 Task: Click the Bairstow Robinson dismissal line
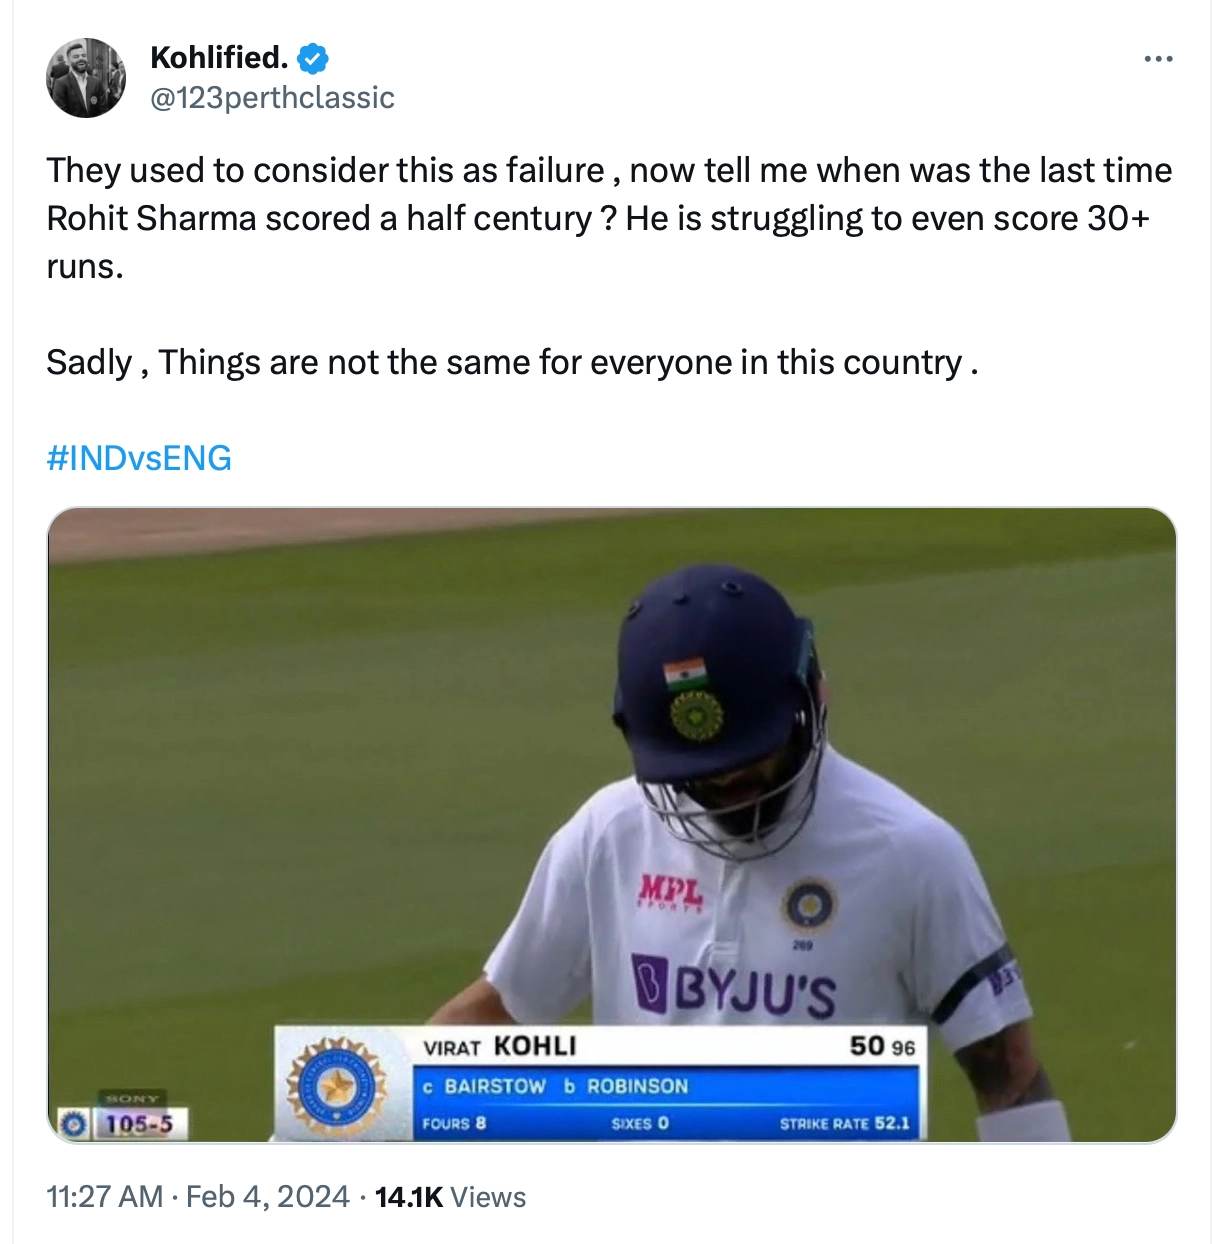(566, 1086)
